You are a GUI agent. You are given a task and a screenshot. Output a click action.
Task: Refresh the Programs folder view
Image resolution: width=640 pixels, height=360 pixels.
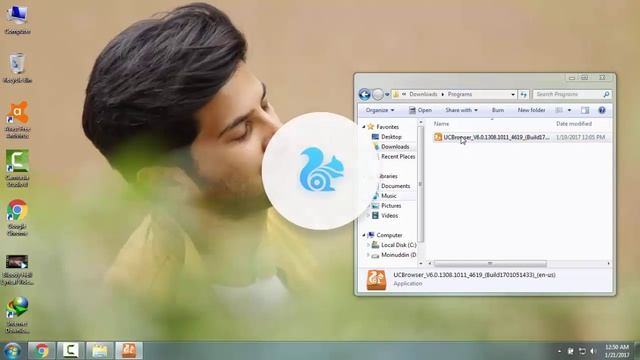click(524, 94)
